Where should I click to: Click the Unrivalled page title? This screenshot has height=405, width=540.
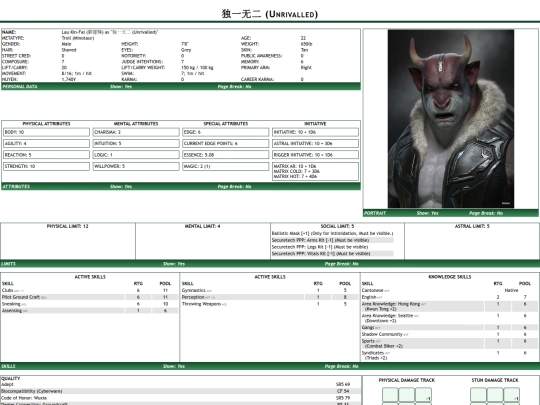tap(270, 14)
